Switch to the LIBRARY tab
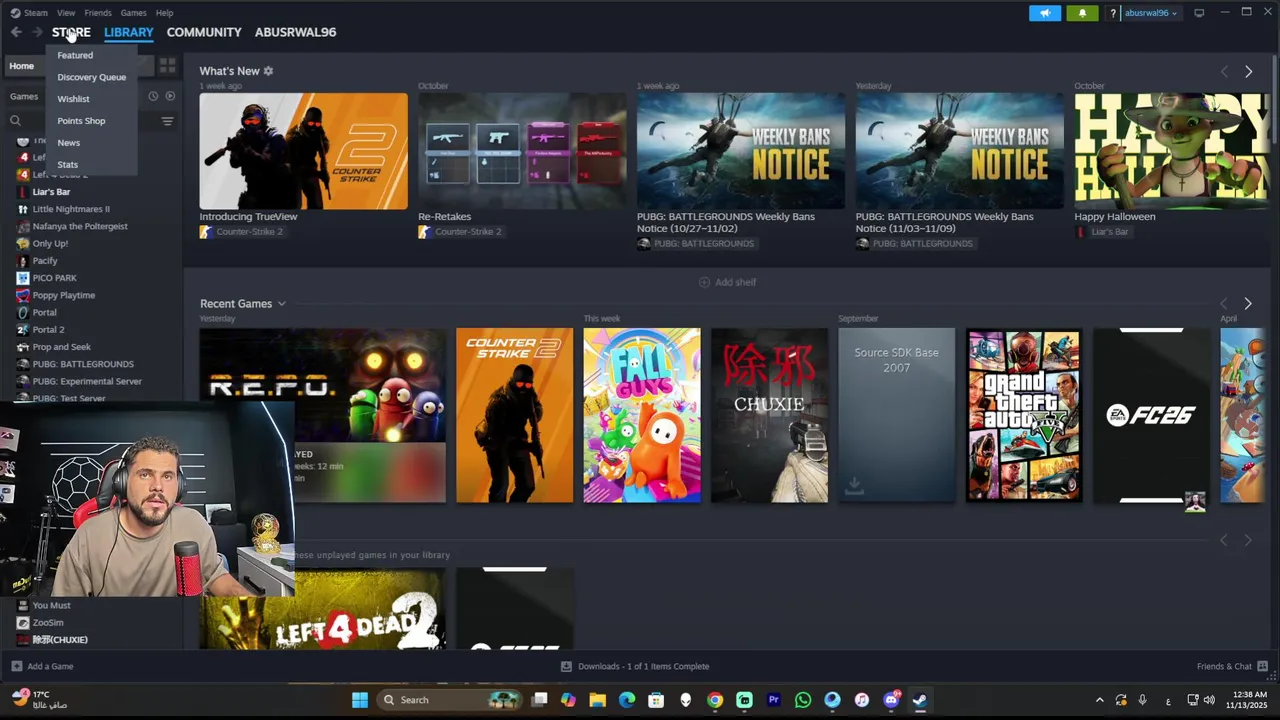The width and height of the screenshot is (1280, 720). point(128,32)
